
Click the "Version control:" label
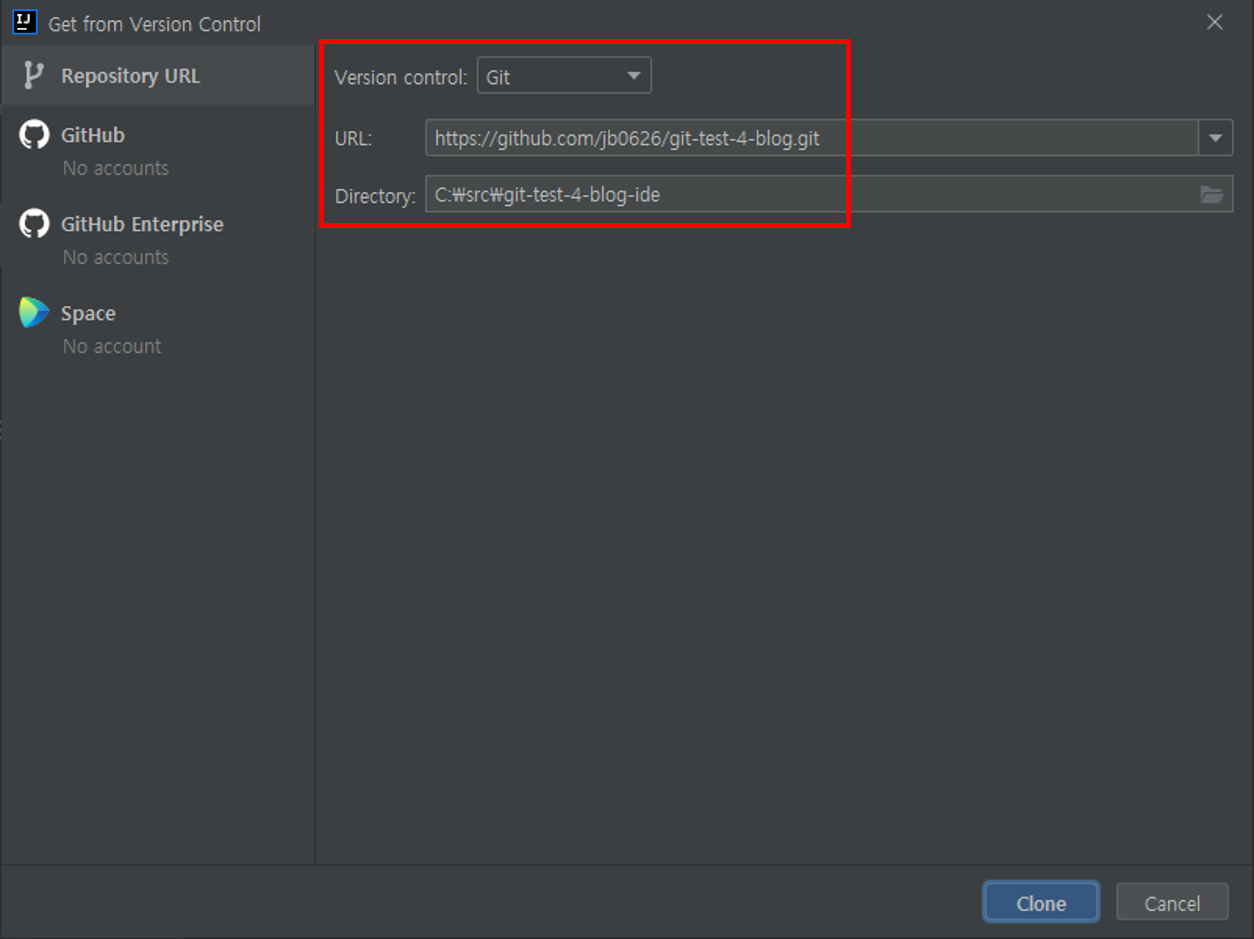pos(400,77)
